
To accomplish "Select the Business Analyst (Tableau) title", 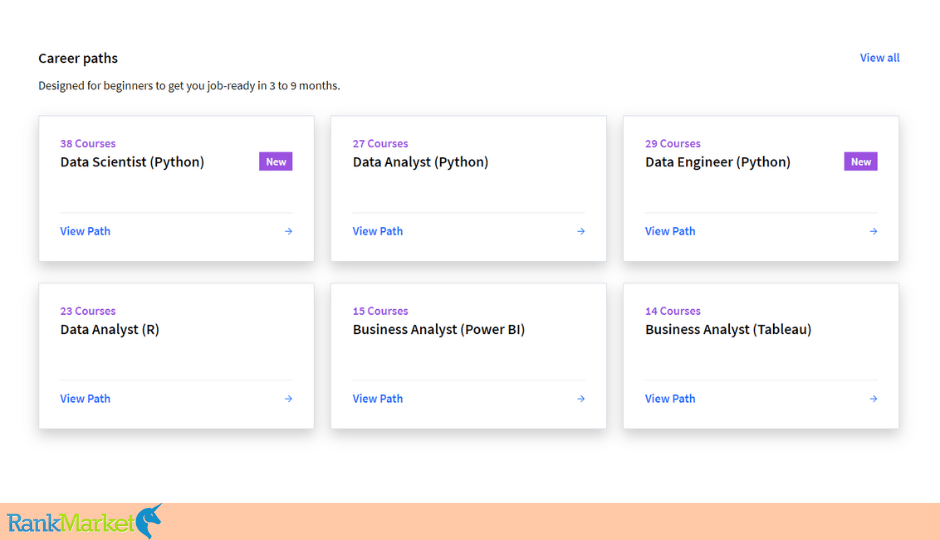I will click(728, 329).
